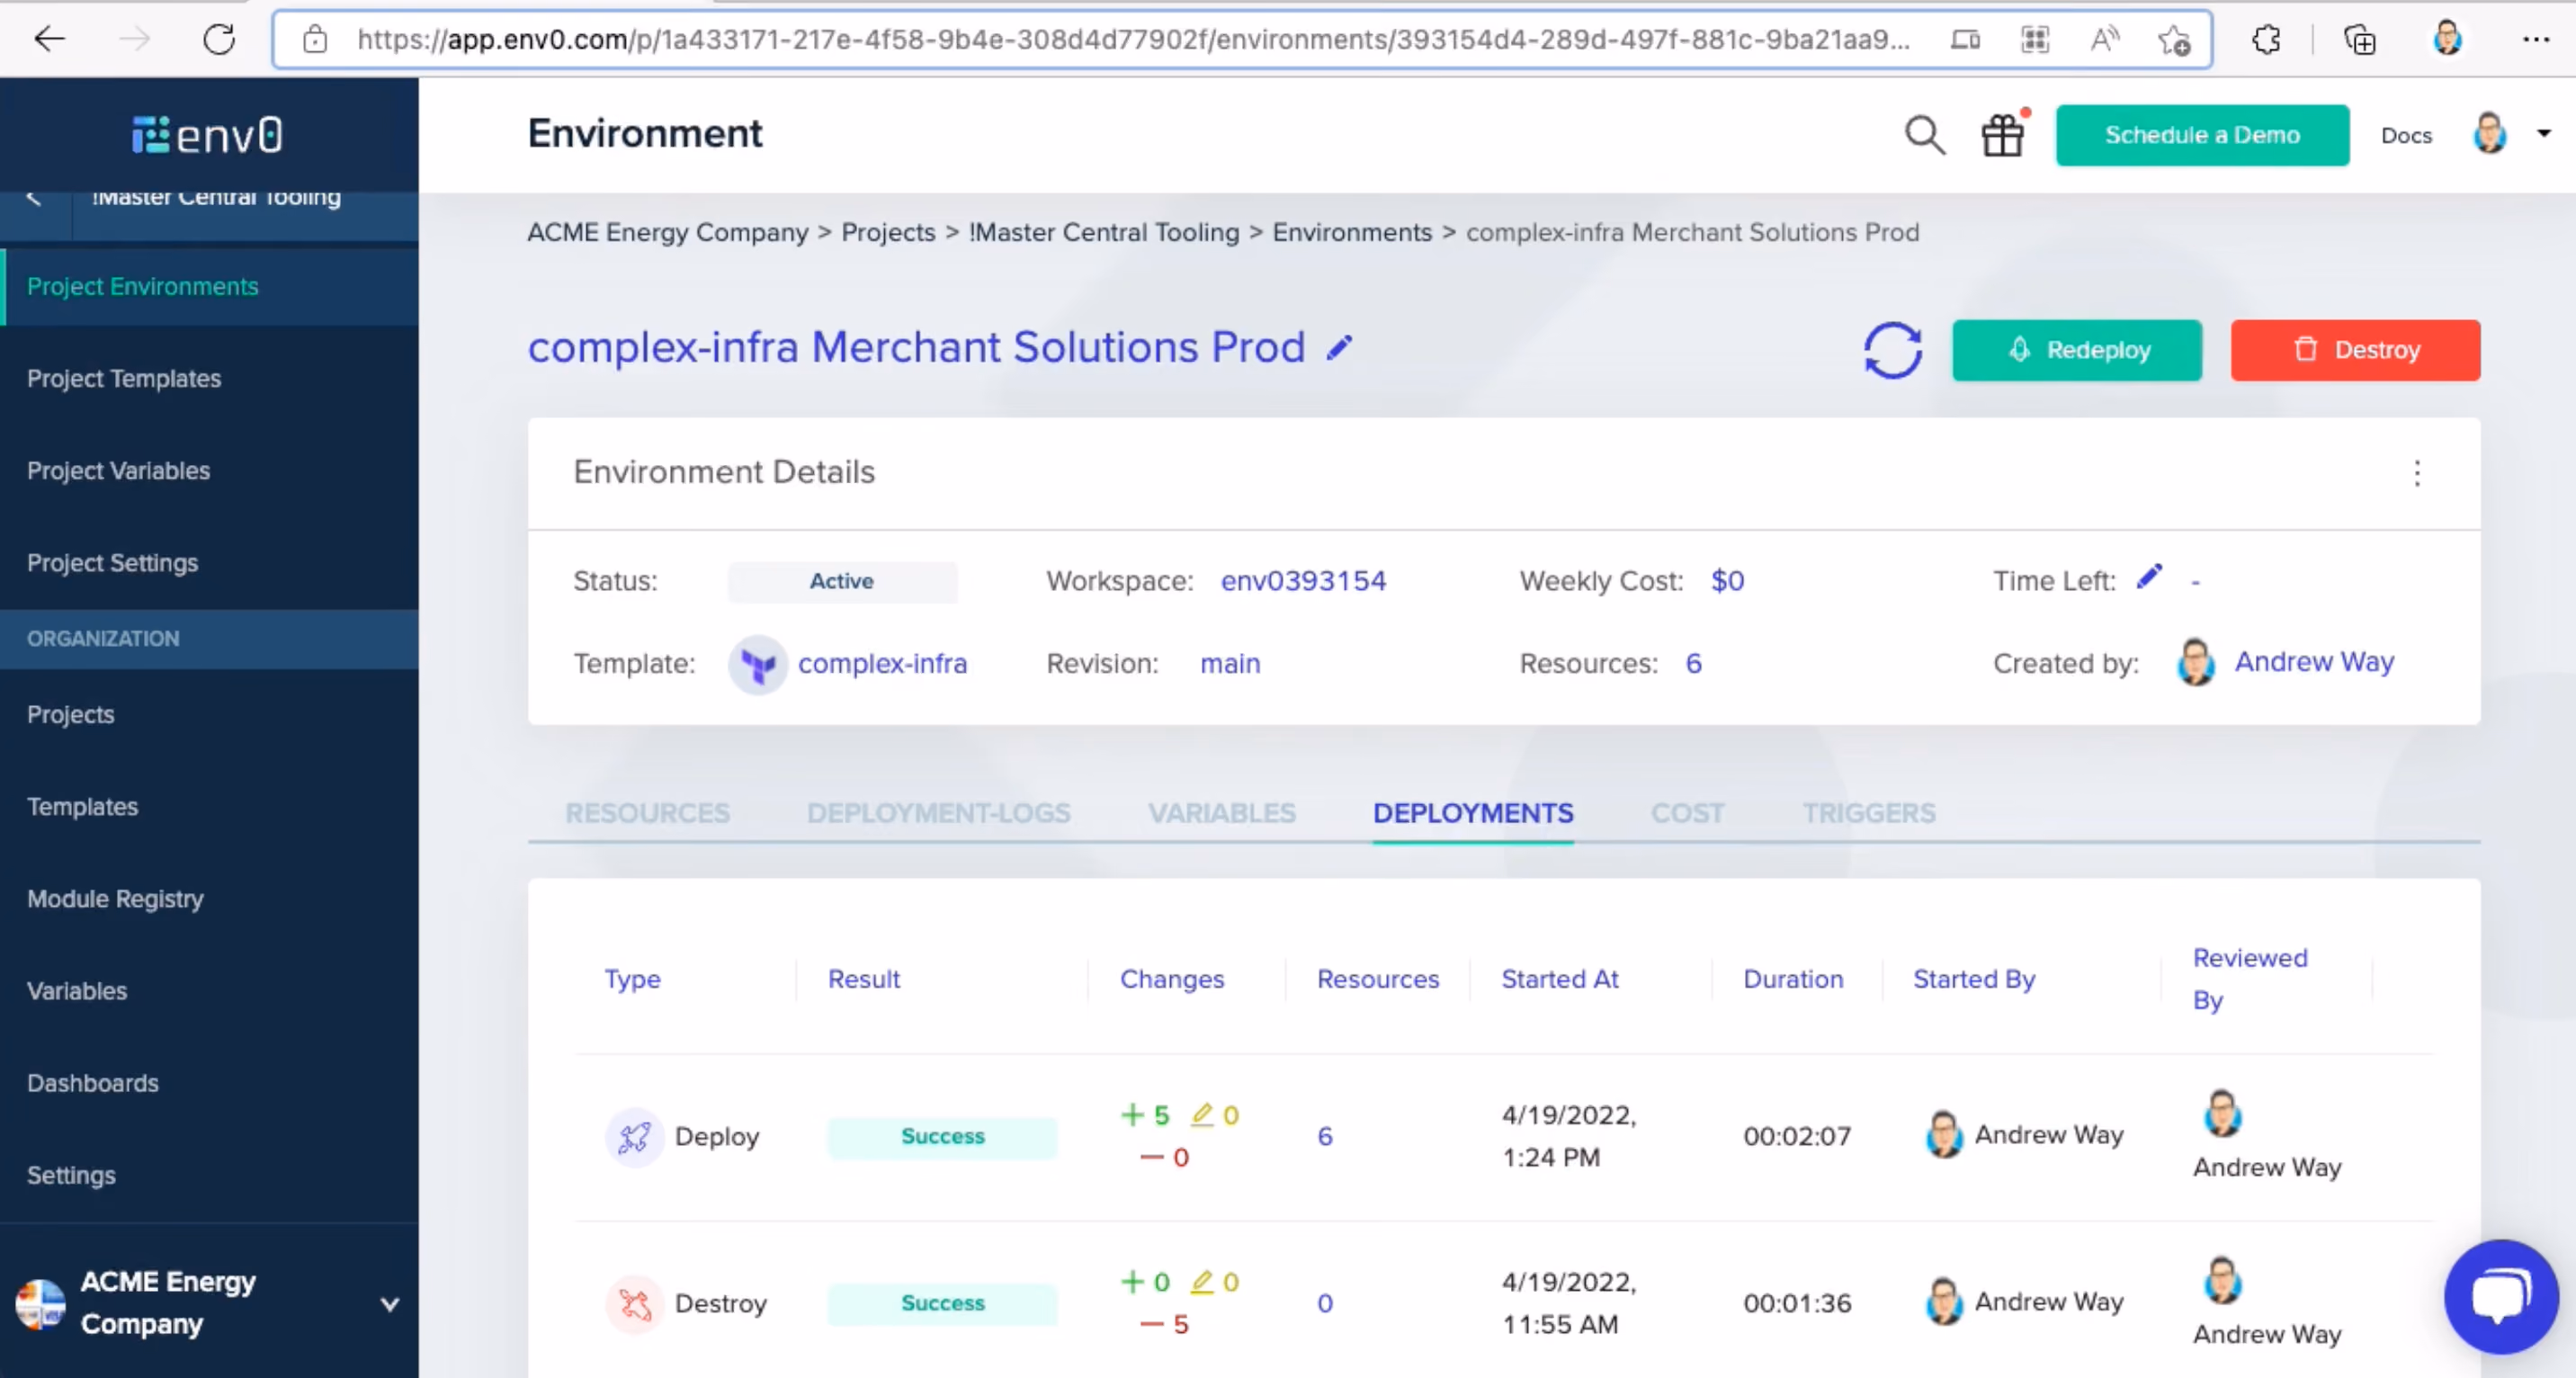Open browser extensions puzzle icon

coord(2266,39)
